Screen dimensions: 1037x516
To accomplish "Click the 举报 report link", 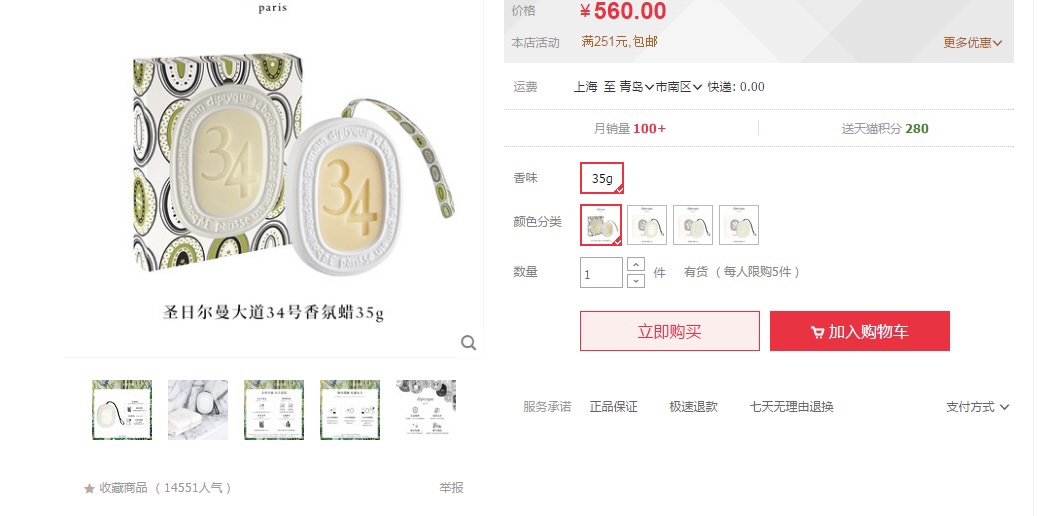I will (x=451, y=488).
